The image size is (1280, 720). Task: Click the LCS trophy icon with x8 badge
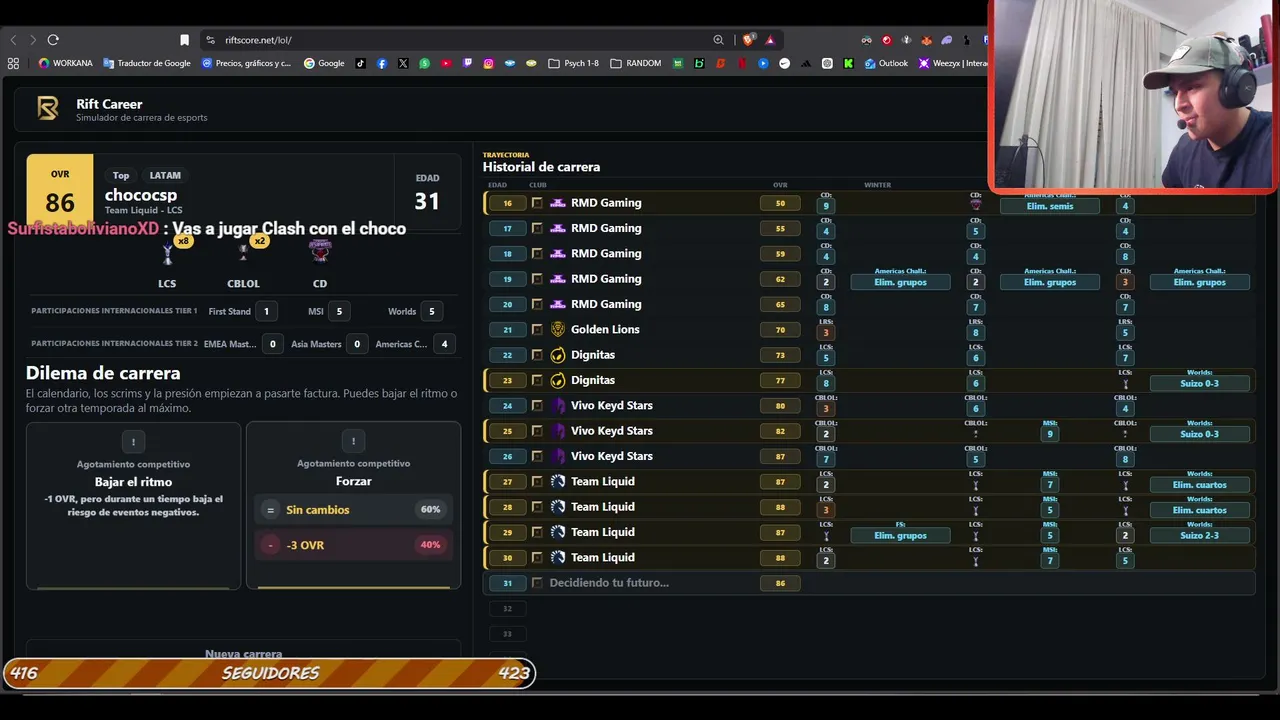pos(168,254)
